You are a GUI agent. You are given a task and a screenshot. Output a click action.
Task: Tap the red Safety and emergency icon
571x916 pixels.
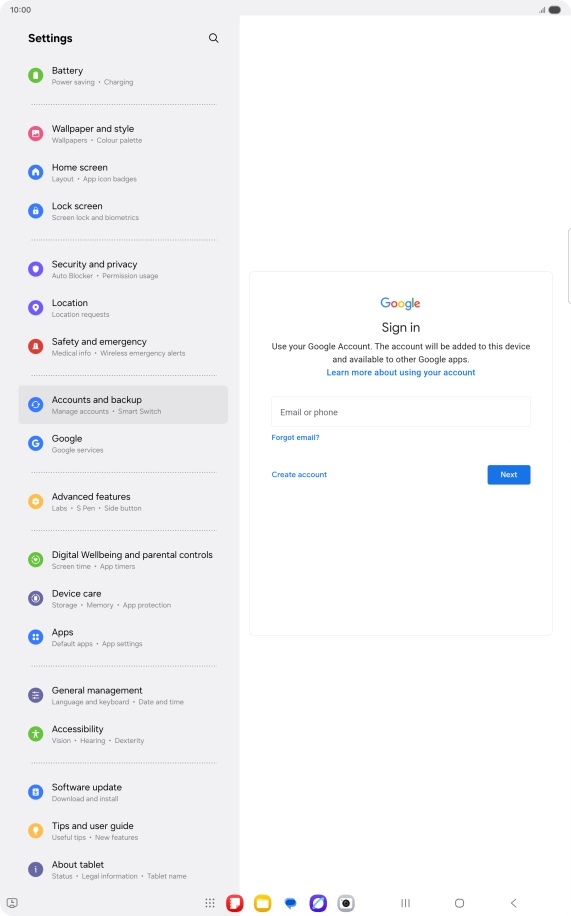pyautogui.click(x=36, y=346)
